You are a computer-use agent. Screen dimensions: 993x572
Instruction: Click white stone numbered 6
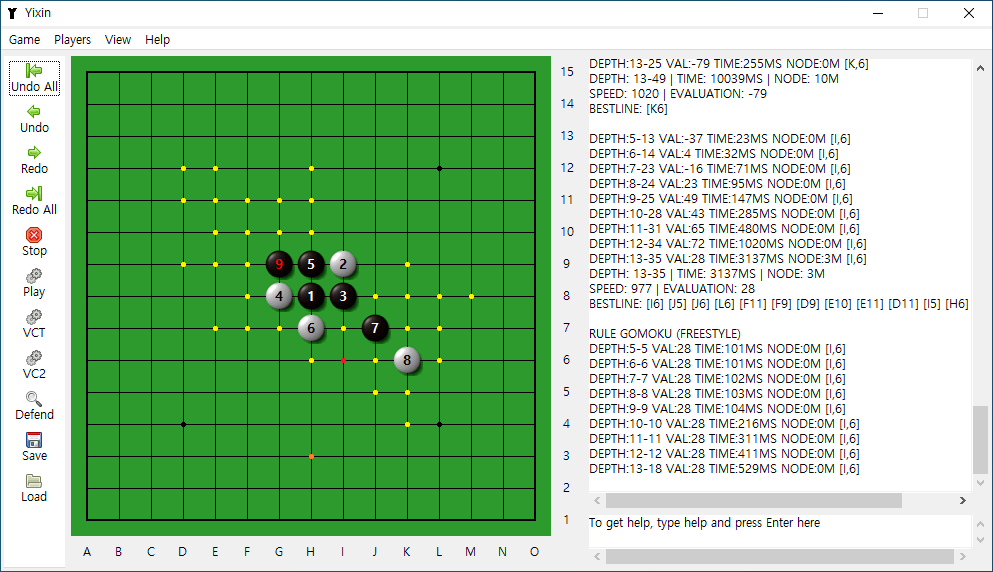[x=311, y=328]
